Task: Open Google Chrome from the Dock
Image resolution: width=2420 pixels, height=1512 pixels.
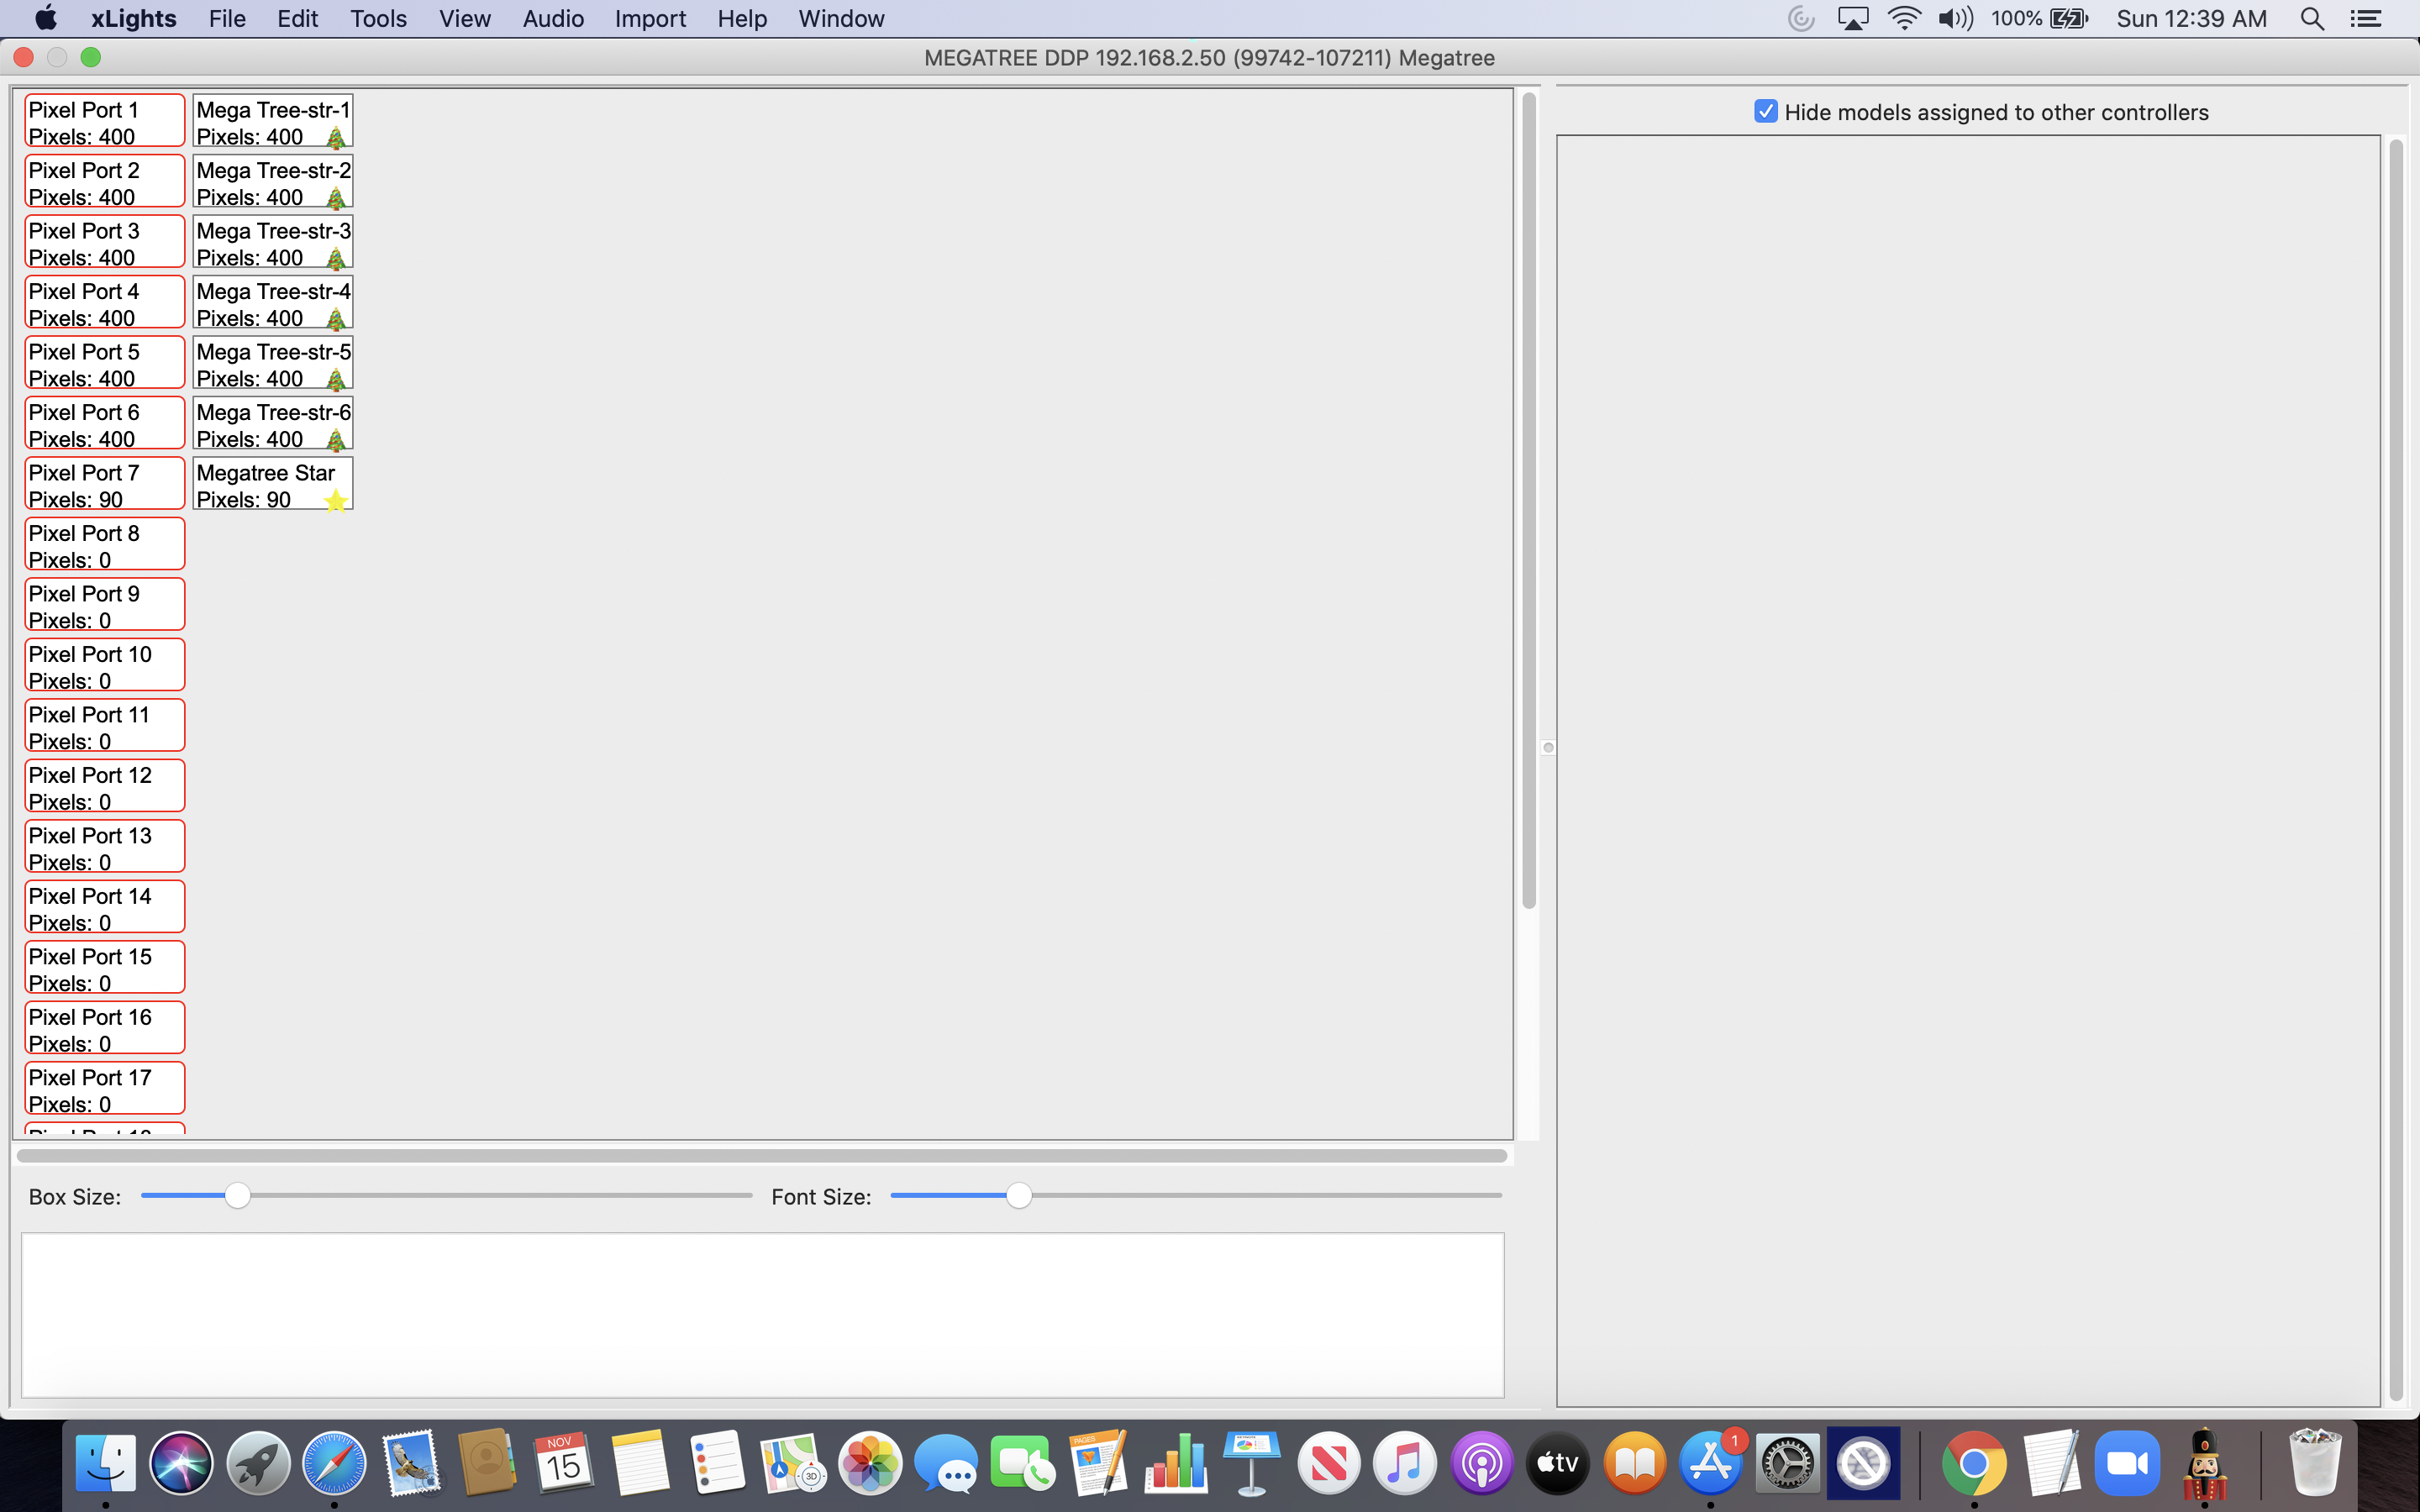Action: (x=1974, y=1463)
